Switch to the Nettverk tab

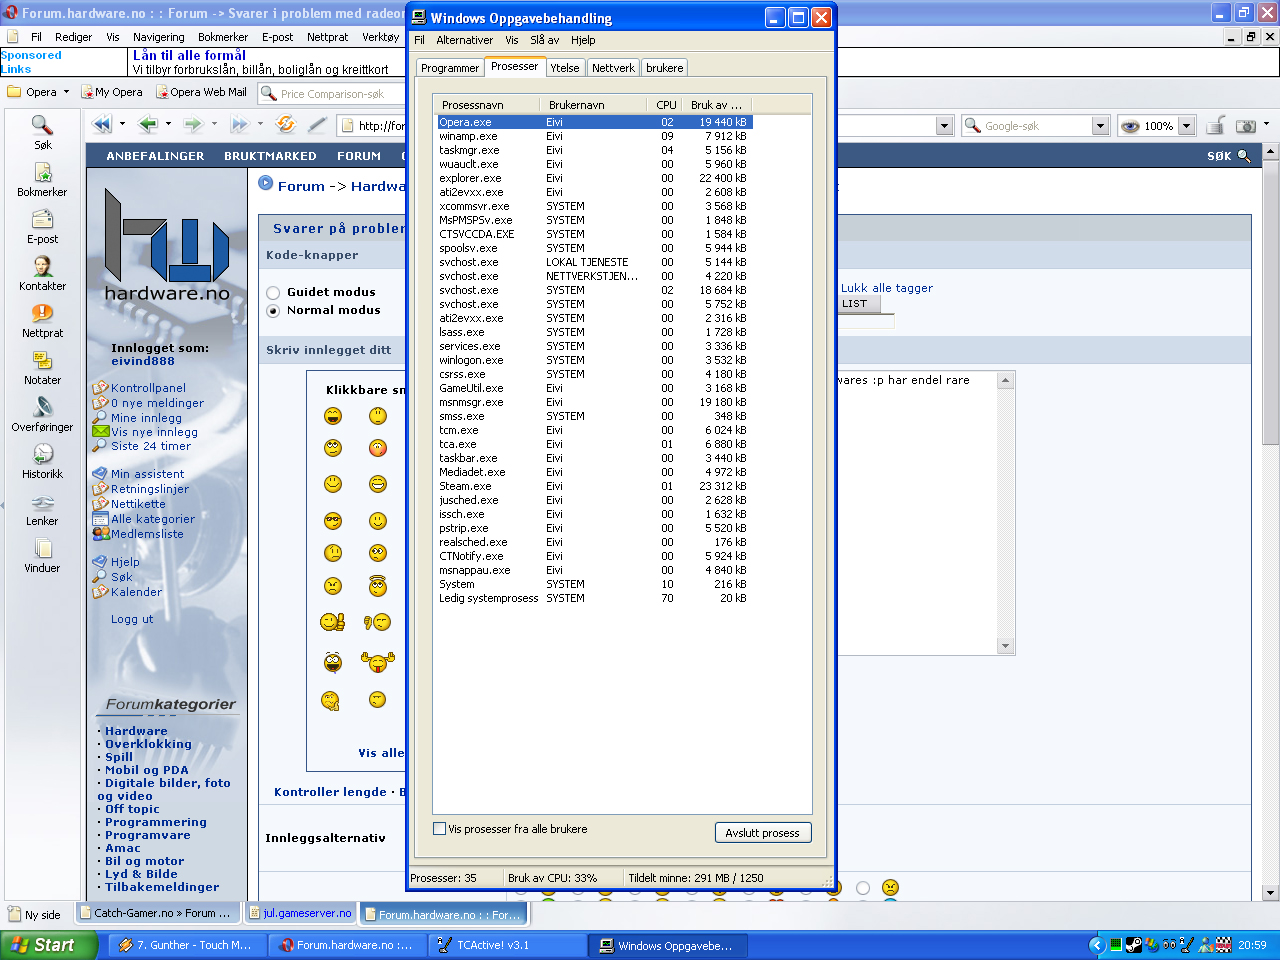613,68
